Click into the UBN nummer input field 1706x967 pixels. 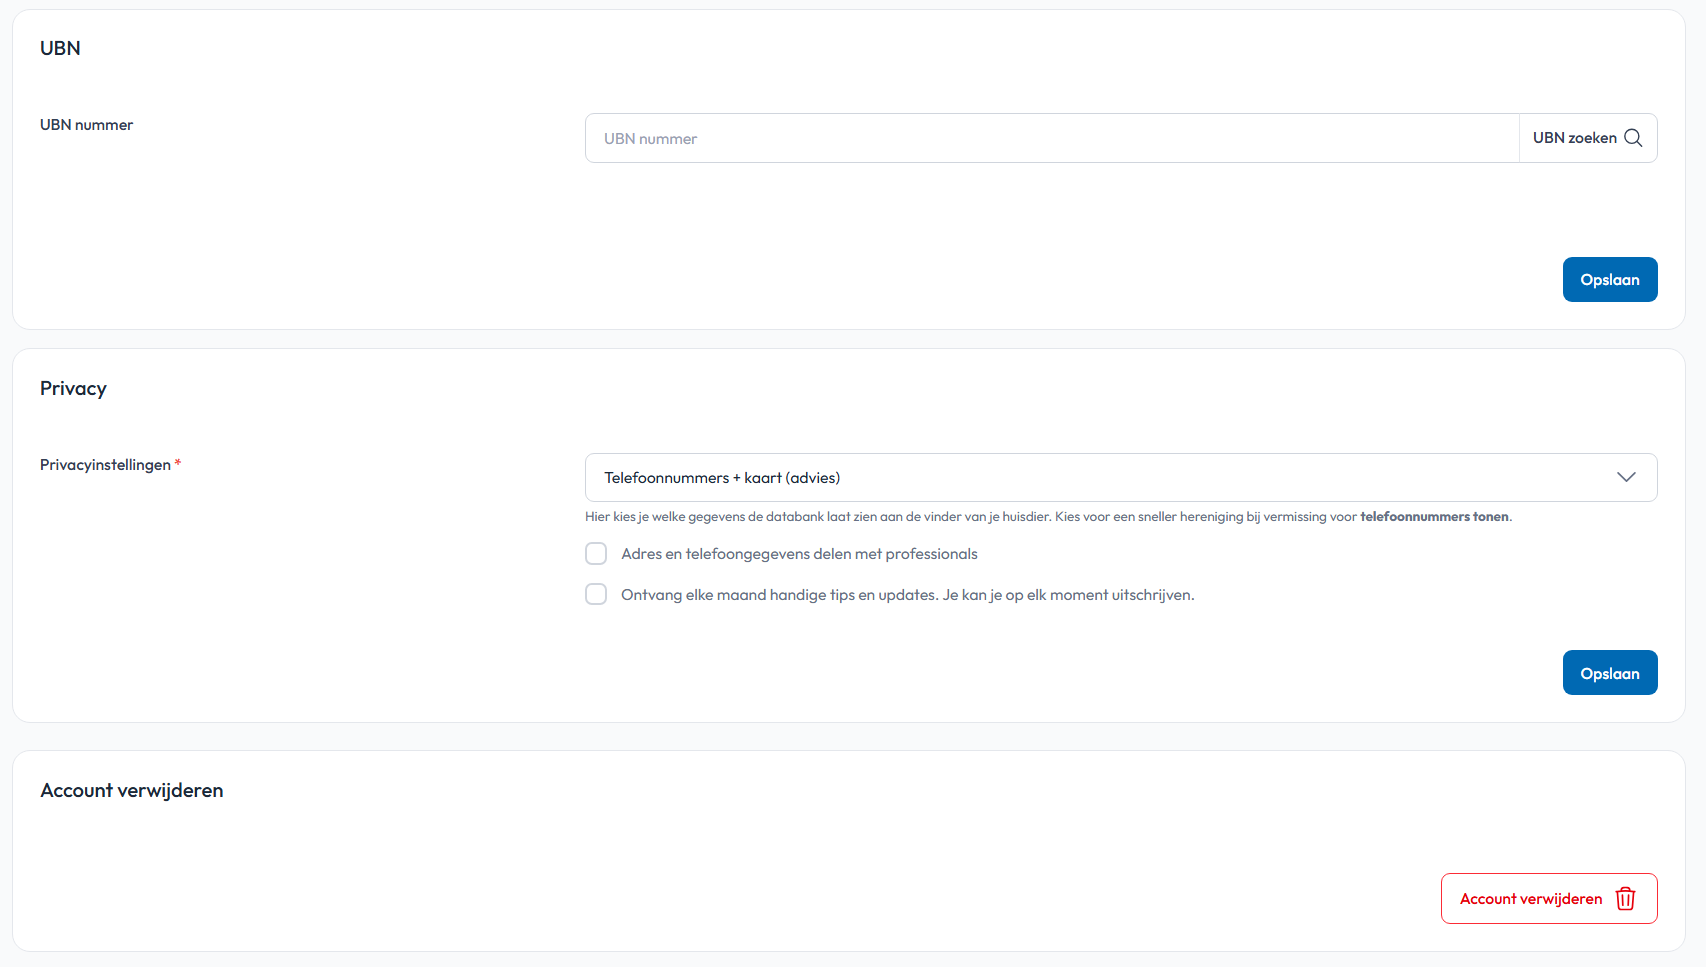(1052, 138)
